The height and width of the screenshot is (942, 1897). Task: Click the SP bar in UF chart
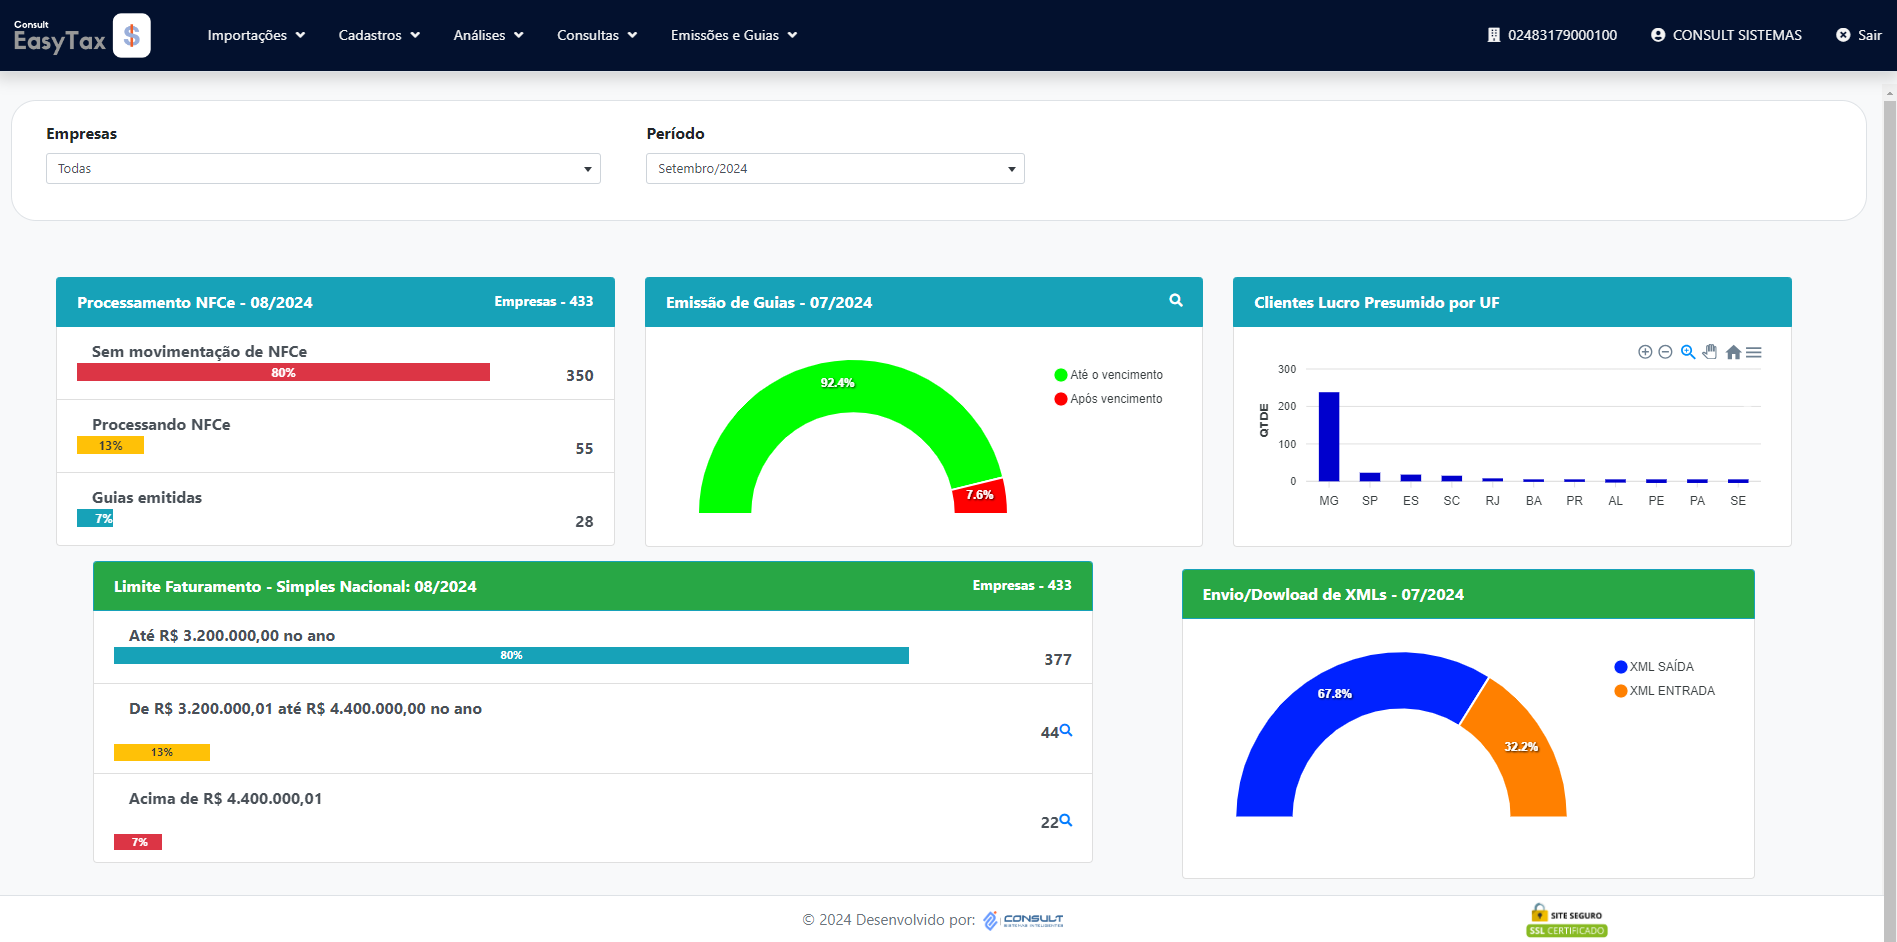click(1370, 477)
